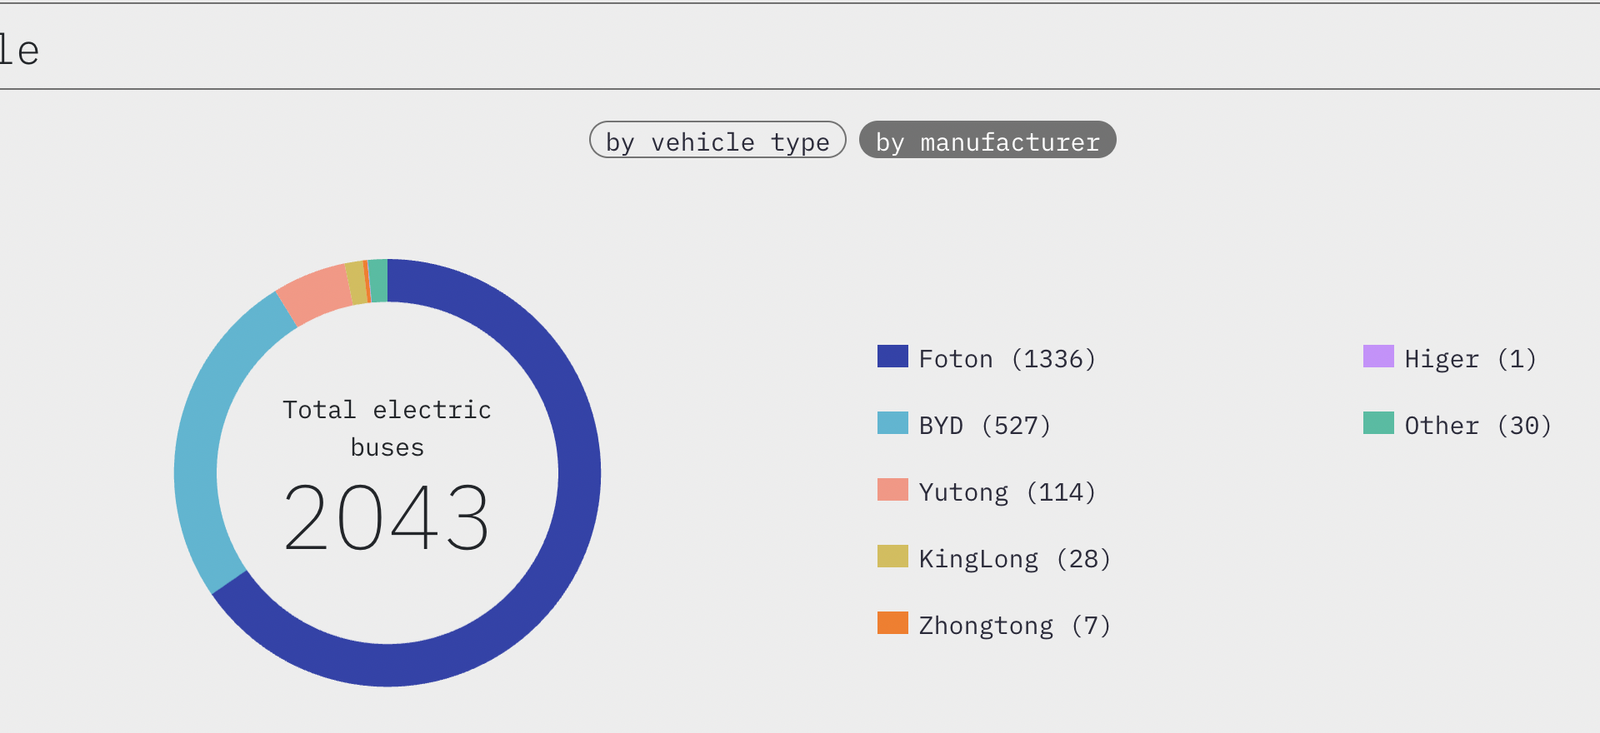Select the 'by manufacturer' pill
This screenshot has height=733, width=1600.
point(988,141)
